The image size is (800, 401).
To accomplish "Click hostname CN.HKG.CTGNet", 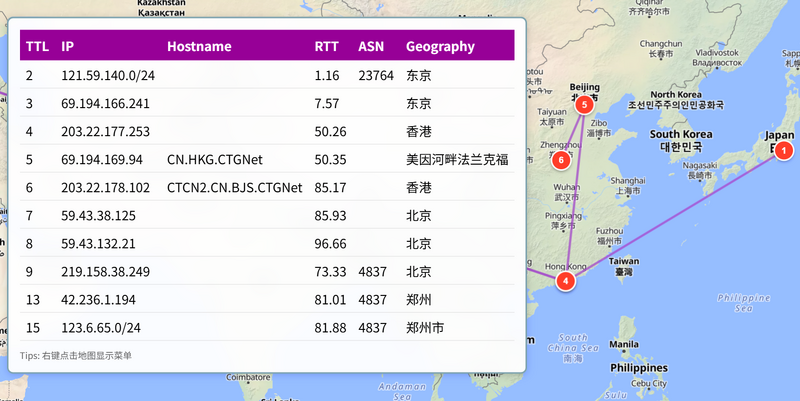I will point(214,160).
